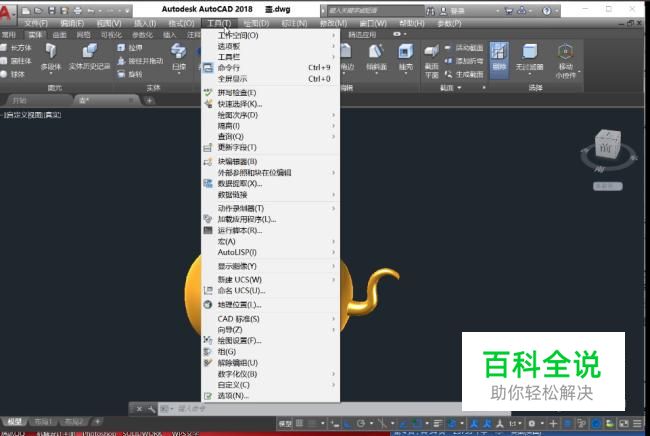Viewport: 650px width, 436px height.
Task: Click the 抽壳 shell tool icon
Action: tap(405, 51)
